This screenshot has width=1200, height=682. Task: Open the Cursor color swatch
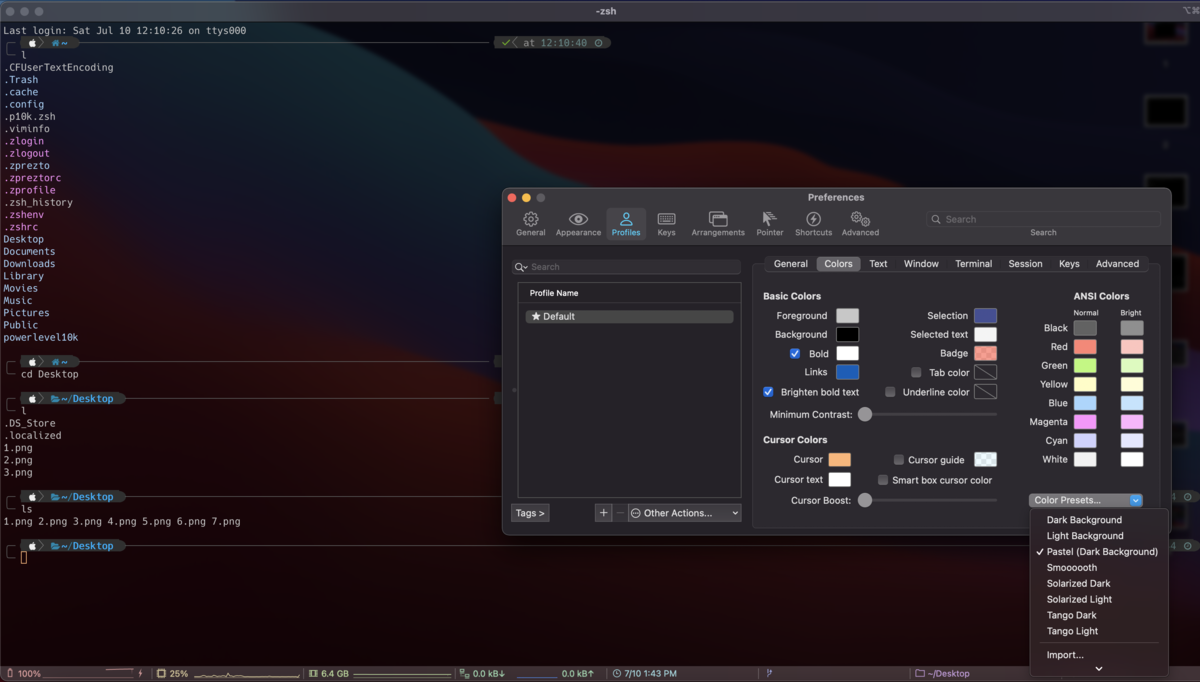[x=839, y=460]
